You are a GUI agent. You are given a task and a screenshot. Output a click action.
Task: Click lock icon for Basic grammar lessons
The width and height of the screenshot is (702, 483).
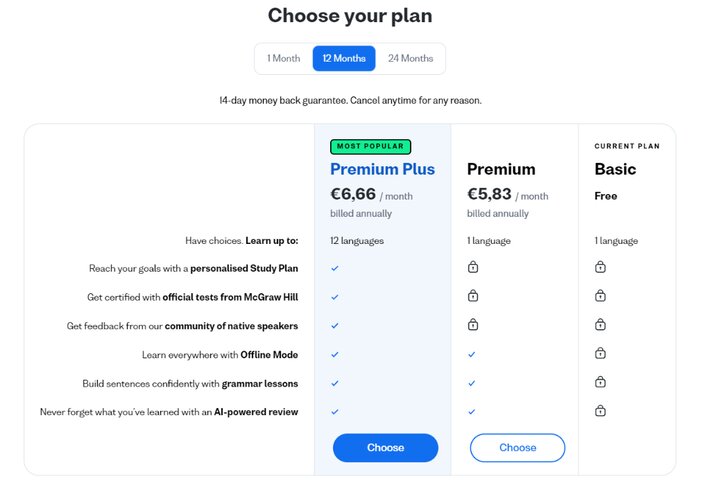tap(600, 382)
